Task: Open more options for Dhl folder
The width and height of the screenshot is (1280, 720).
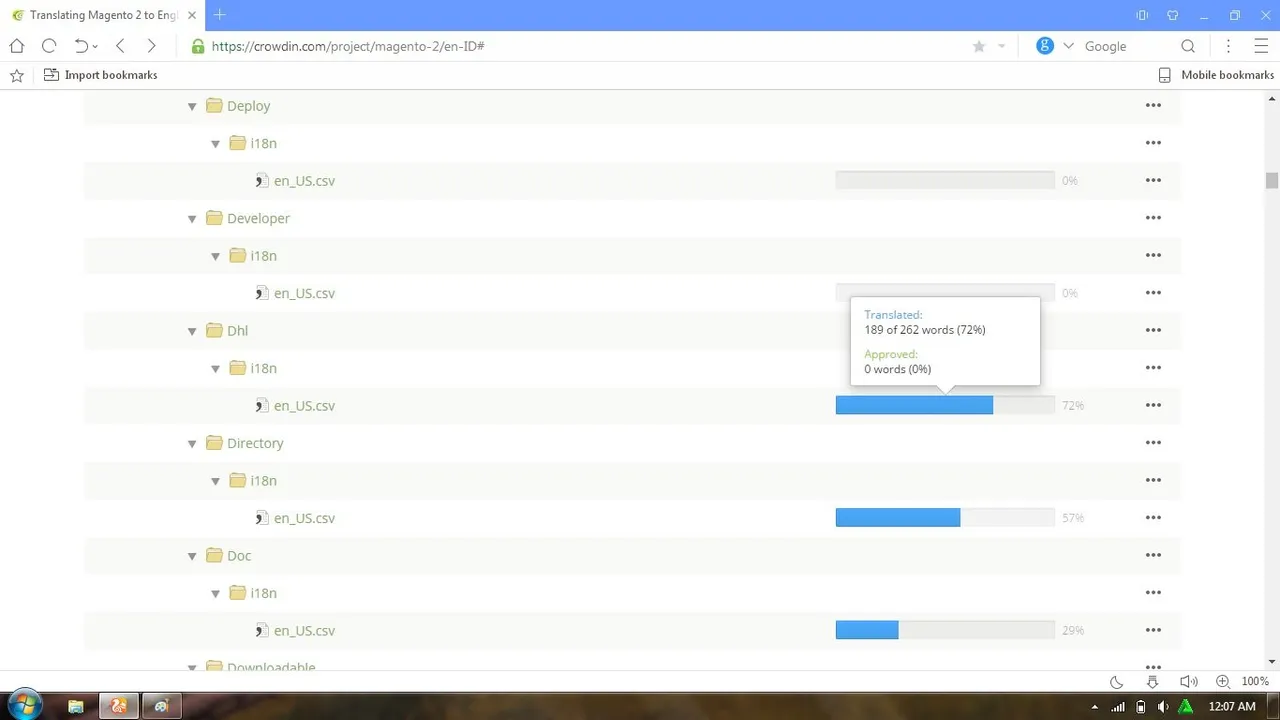Action: pyautogui.click(x=1153, y=330)
